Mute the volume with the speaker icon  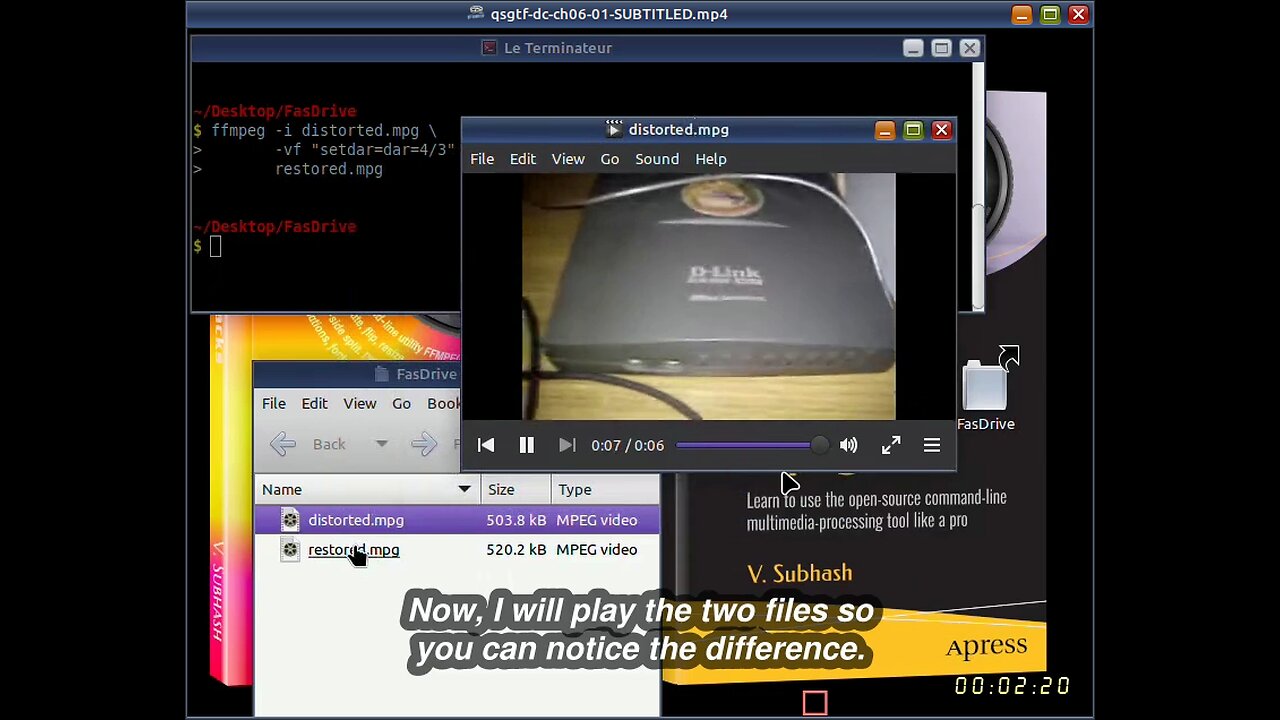point(848,445)
